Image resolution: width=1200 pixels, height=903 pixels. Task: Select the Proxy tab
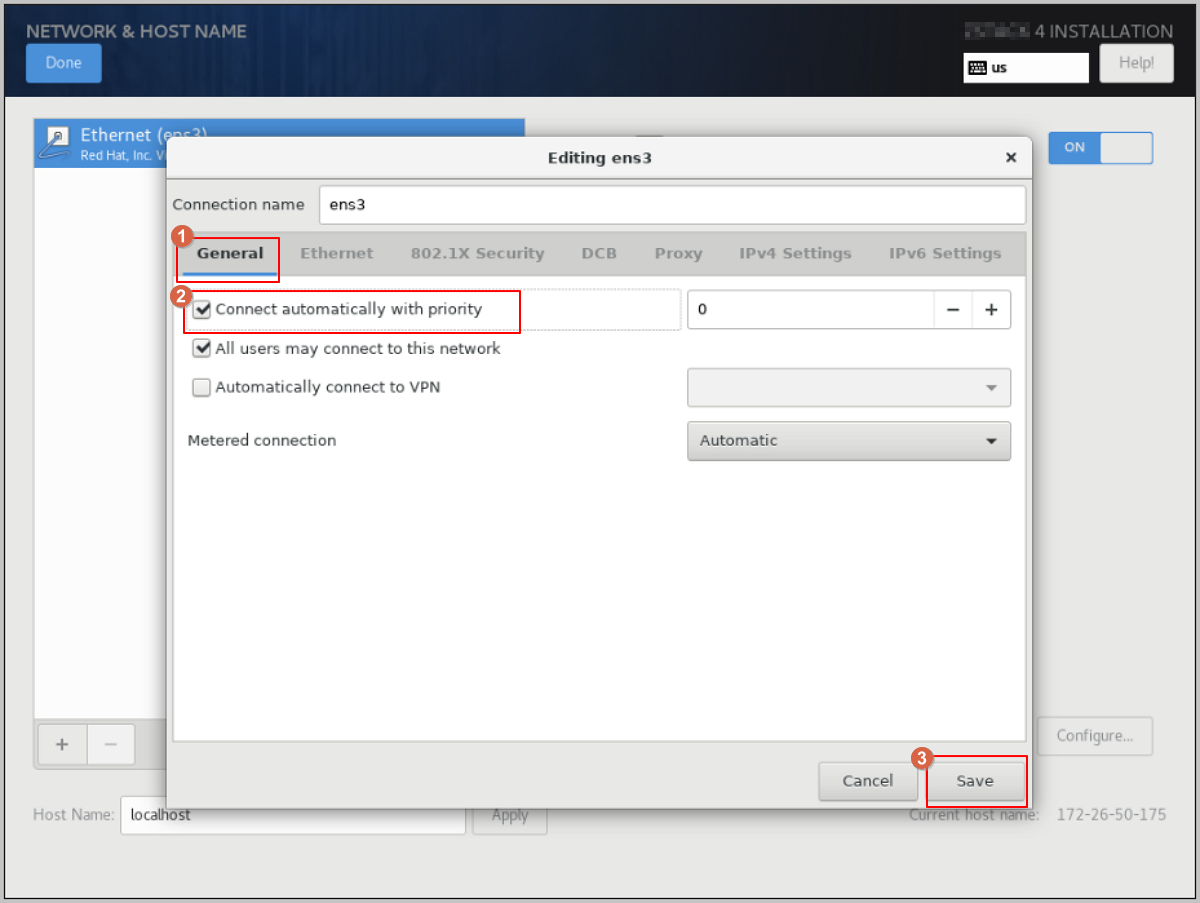(x=678, y=254)
